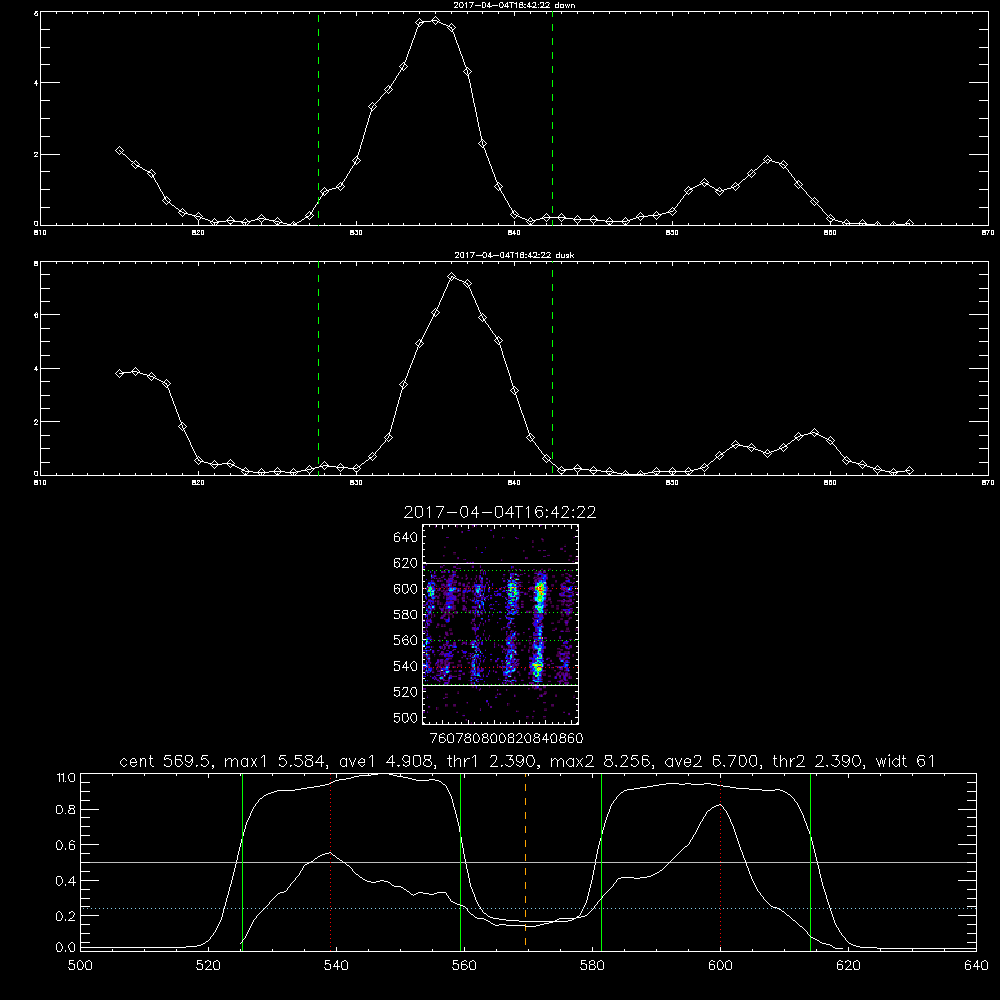Click the '540' label on bottom plot x-axis
Image resolution: width=1000 pixels, height=1000 pixels.
pos(336,966)
